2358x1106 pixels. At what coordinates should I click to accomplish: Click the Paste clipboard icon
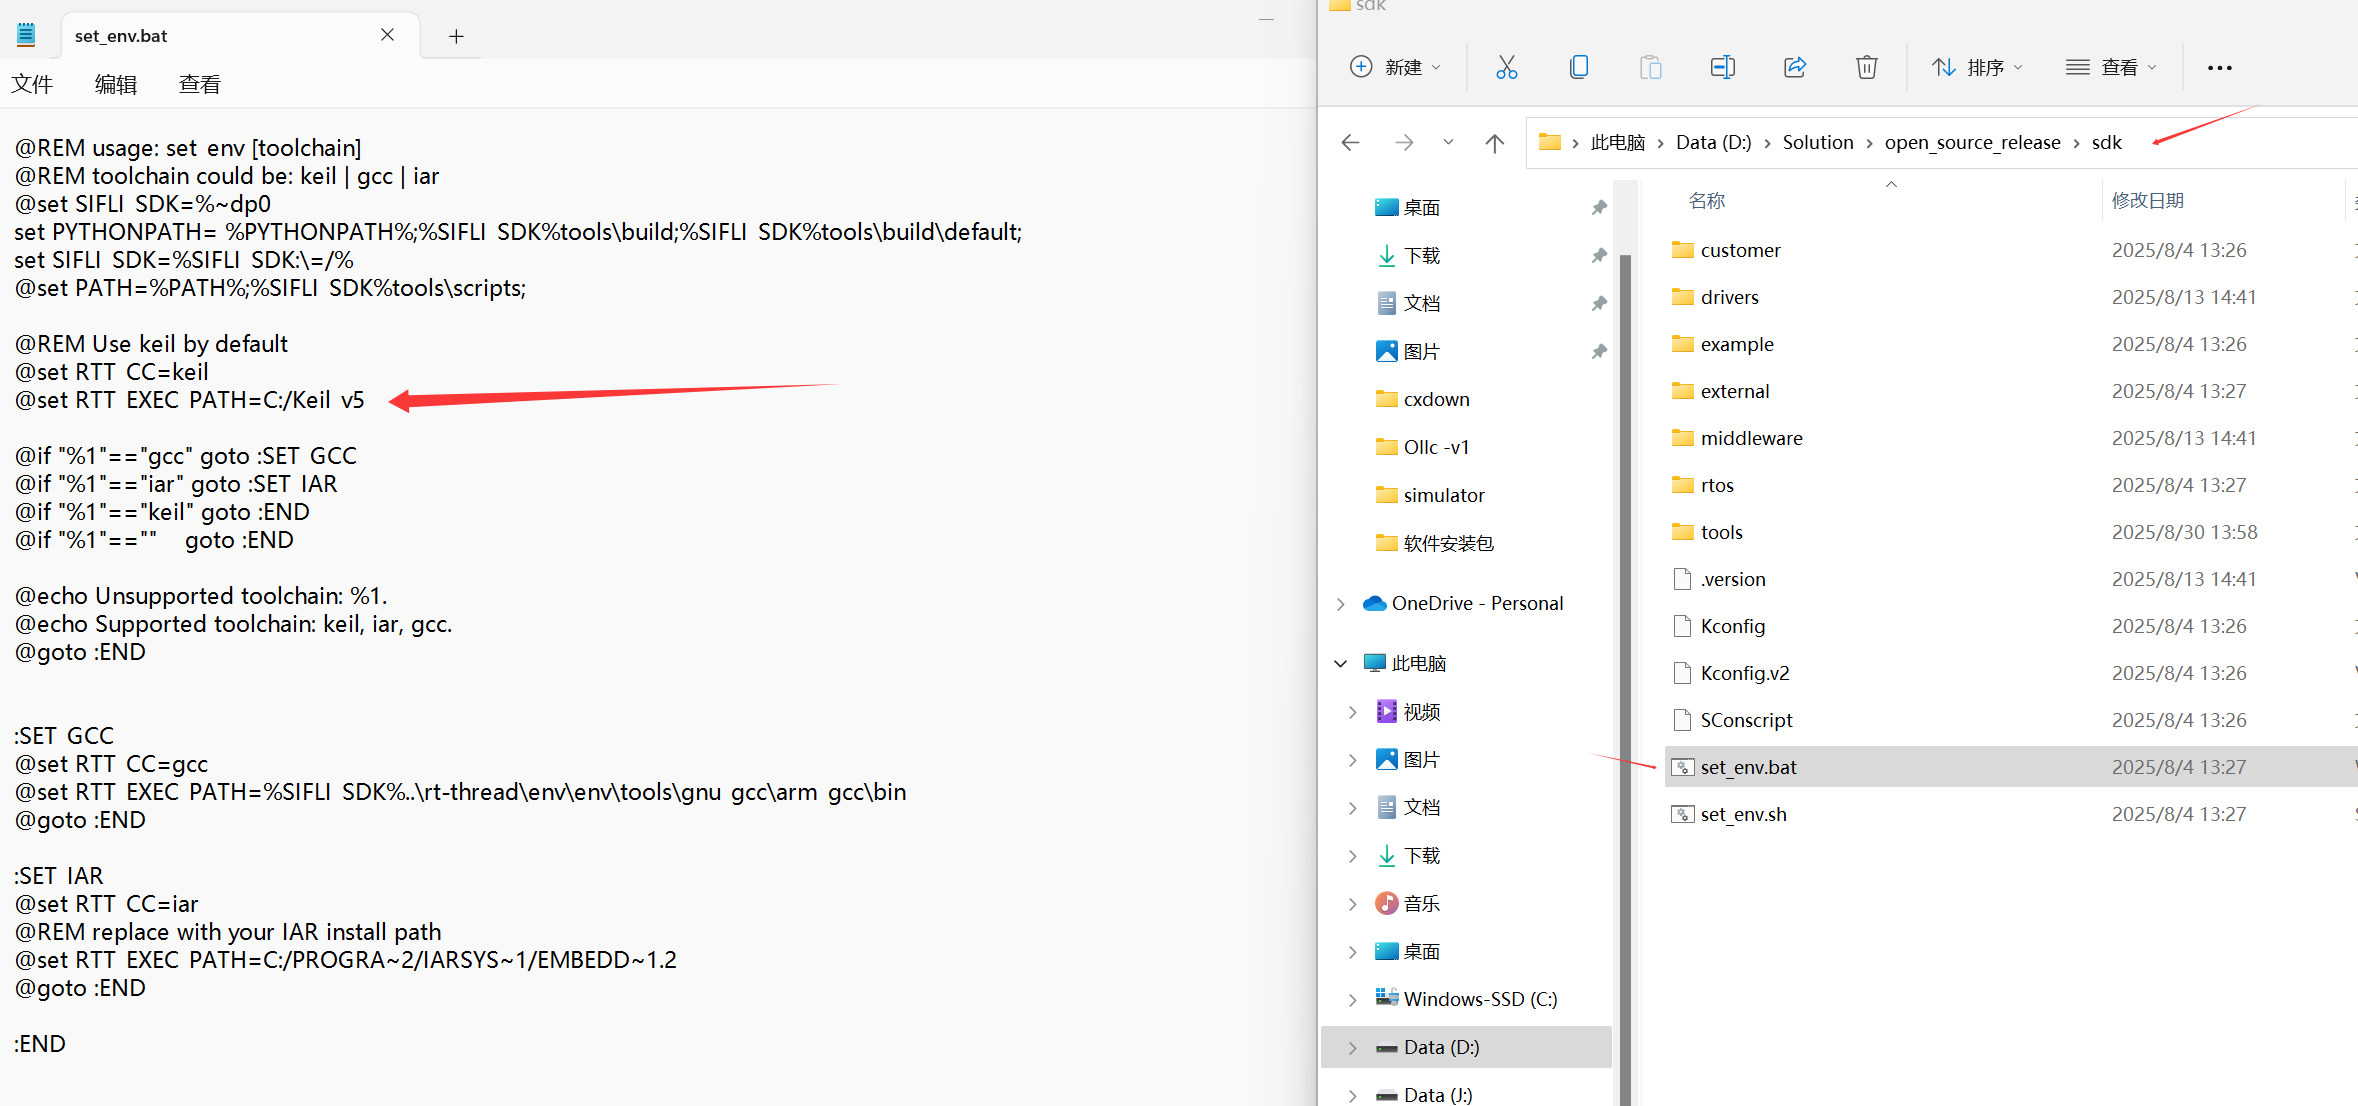point(1650,67)
